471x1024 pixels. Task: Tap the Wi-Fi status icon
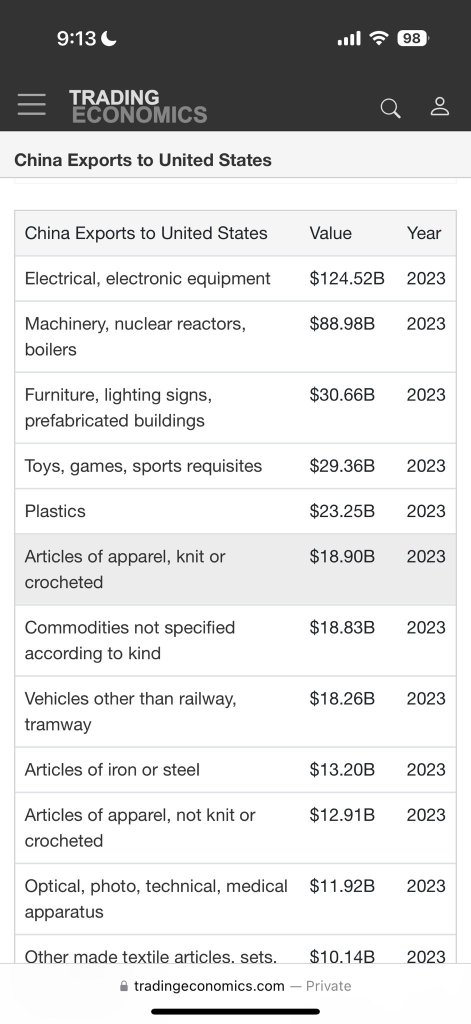coord(378,39)
